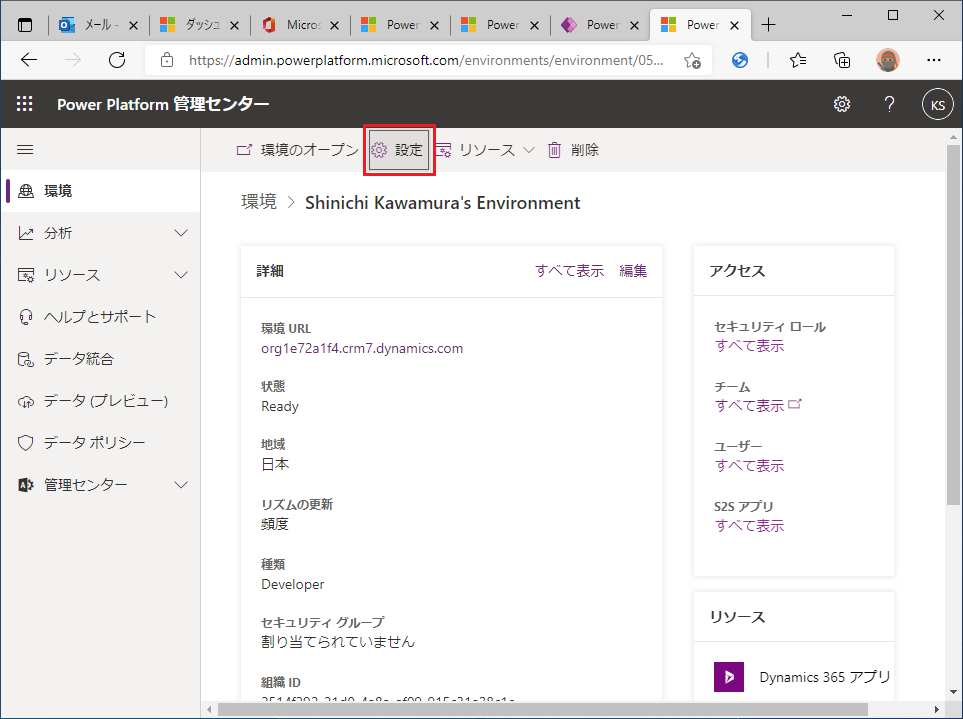Open the org1e72a1f4.crm7.dynamics.com URL link

pyautogui.click(x=362, y=348)
